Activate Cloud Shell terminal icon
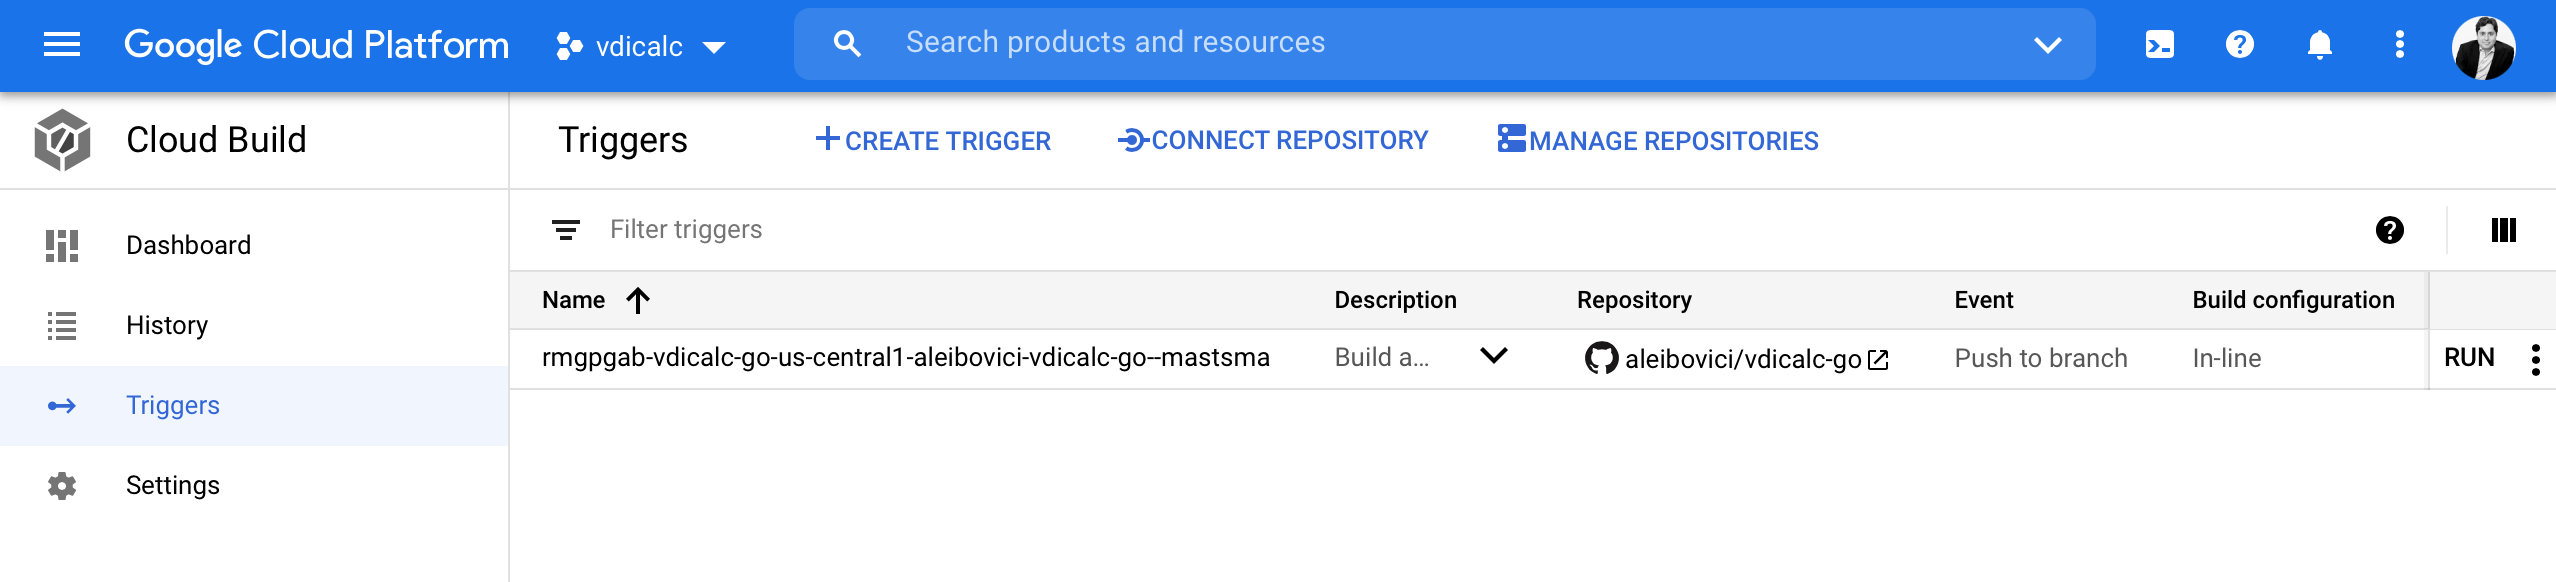Viewport: 2556px width, 582px height. [x=2159, y=44]
